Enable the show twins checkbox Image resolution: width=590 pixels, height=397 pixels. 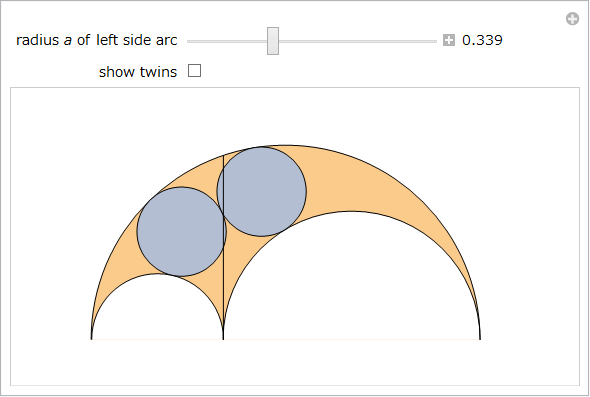[x=195, y=70]
